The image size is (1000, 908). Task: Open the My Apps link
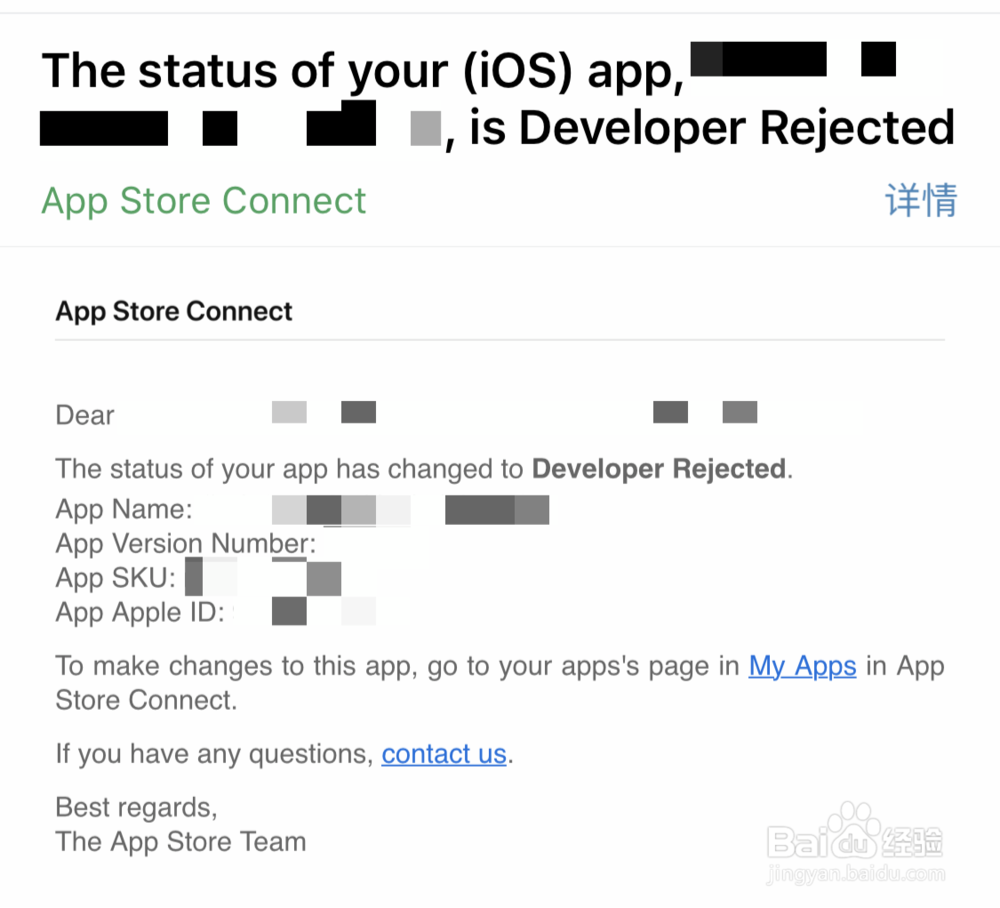pyautogui.click(x=802, y=666)
